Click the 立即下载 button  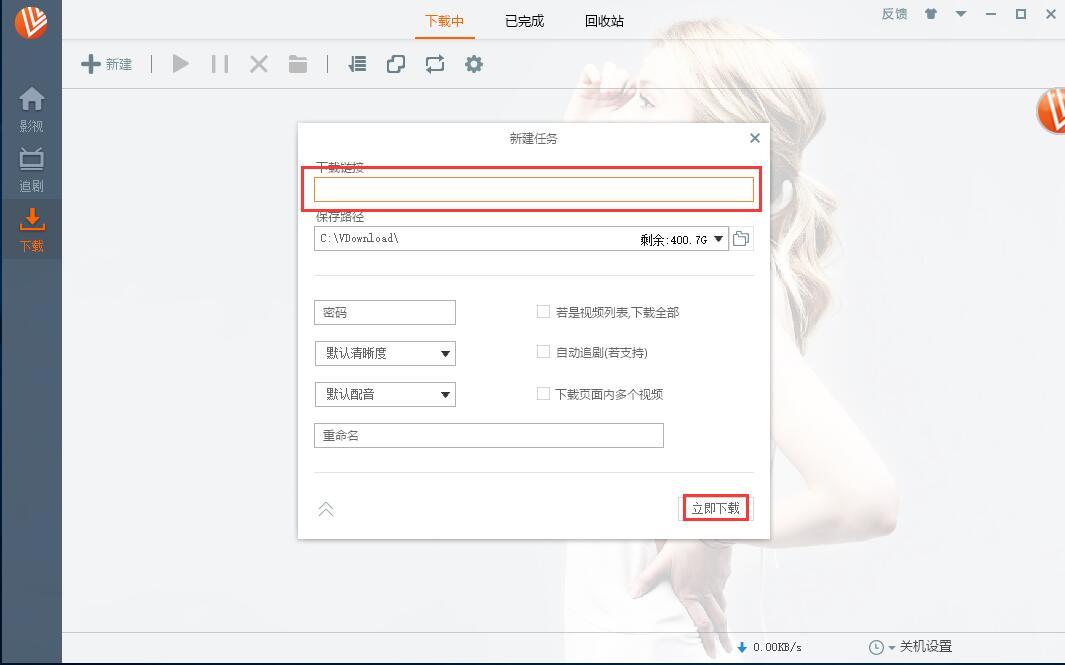tap(716, 508)
